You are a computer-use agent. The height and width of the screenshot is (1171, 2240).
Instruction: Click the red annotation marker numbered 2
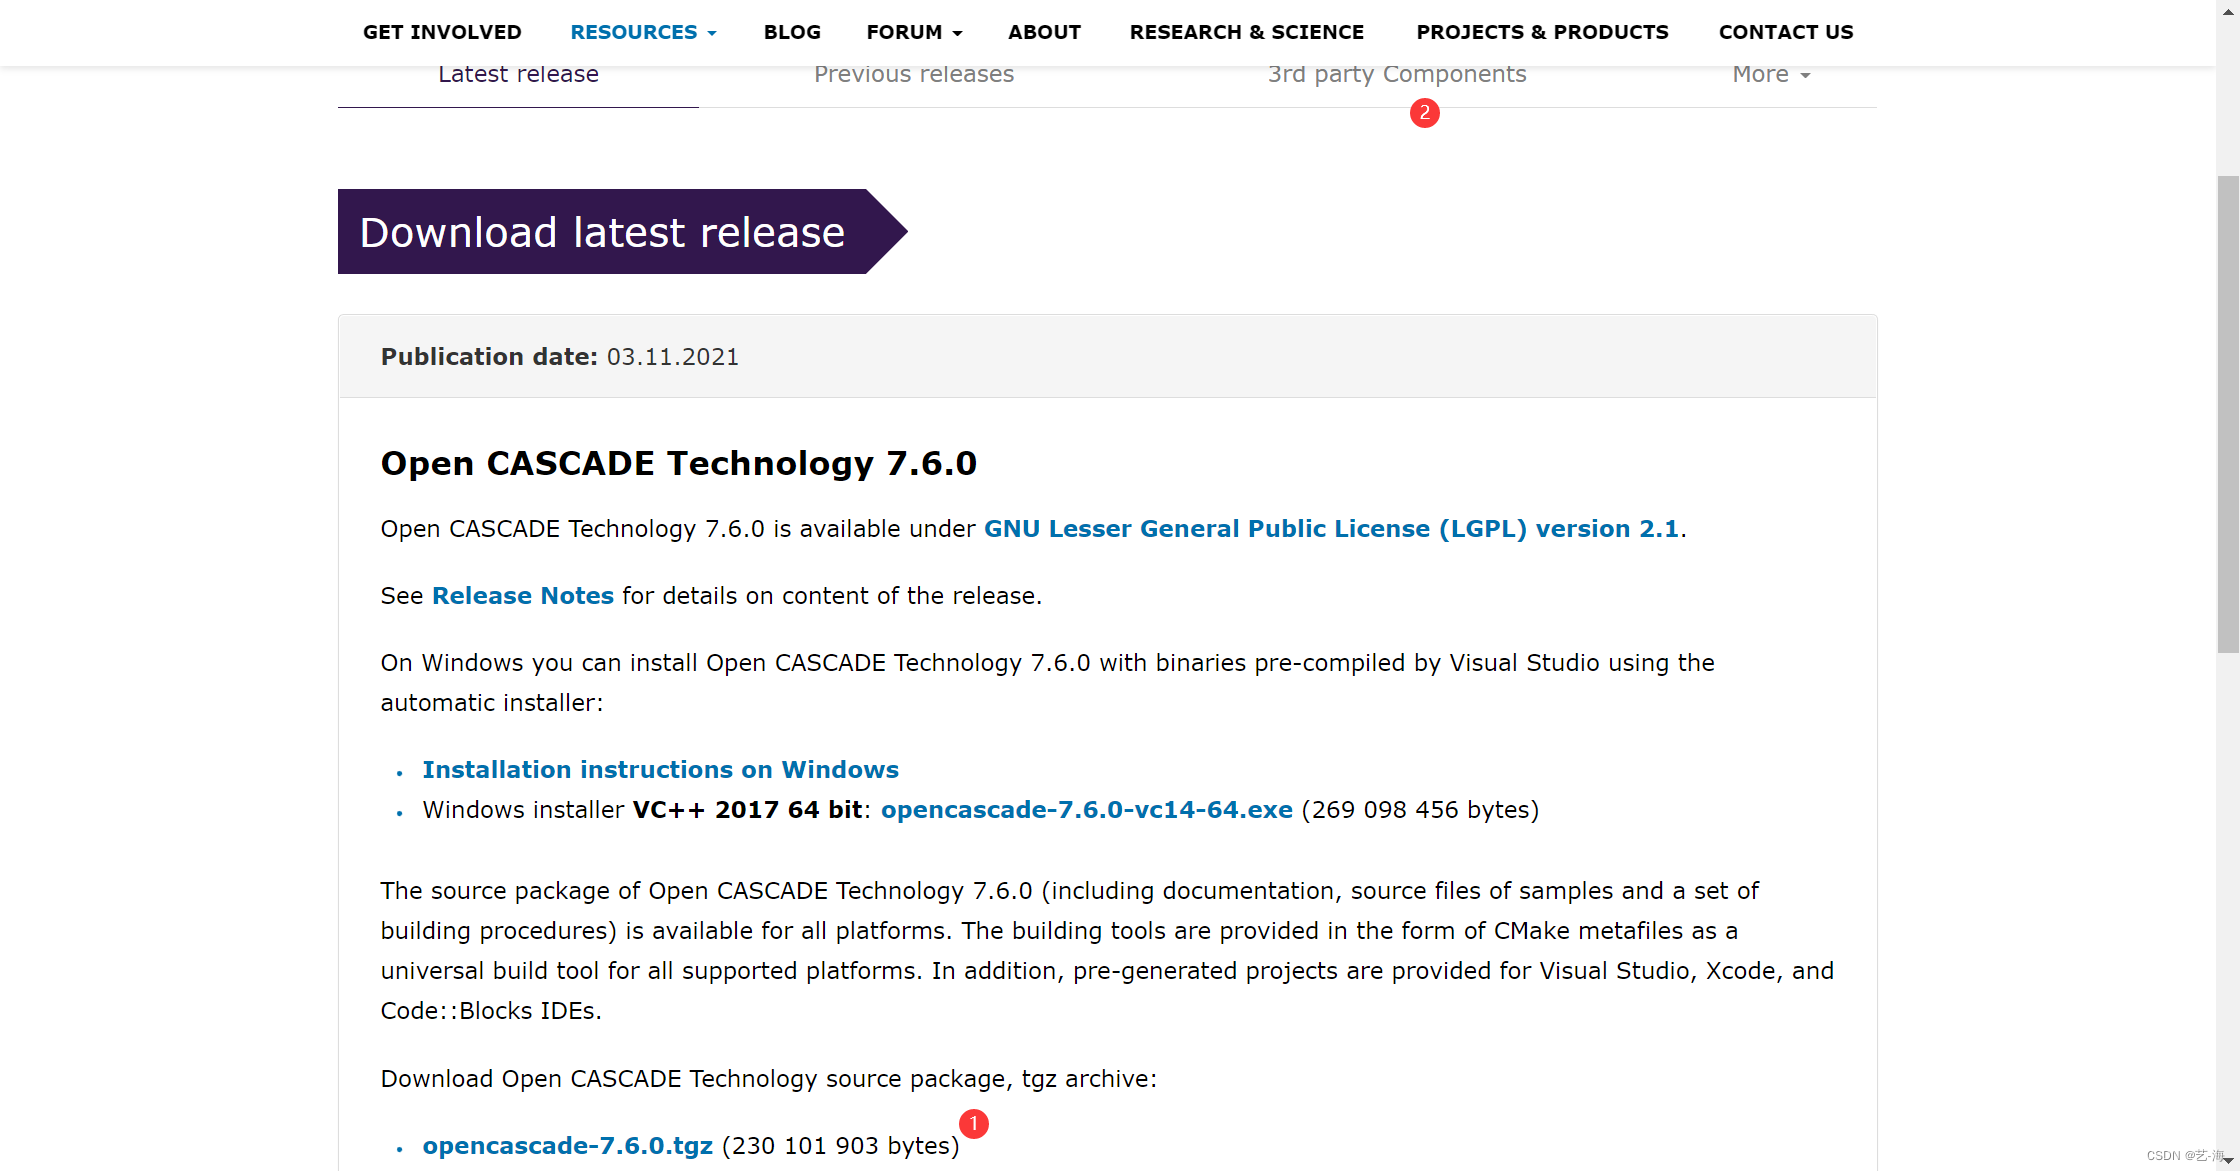click(1424, 113)
